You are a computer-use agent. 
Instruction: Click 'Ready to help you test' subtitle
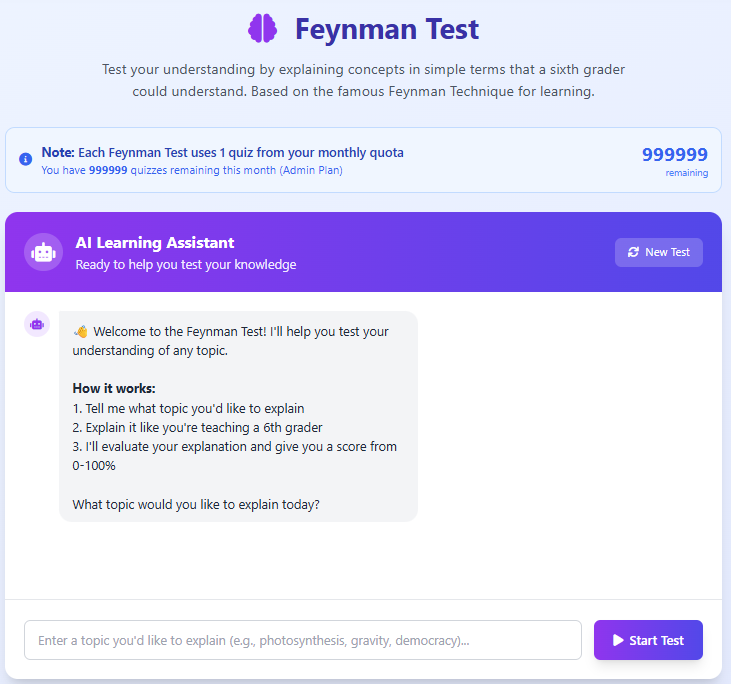186,264
